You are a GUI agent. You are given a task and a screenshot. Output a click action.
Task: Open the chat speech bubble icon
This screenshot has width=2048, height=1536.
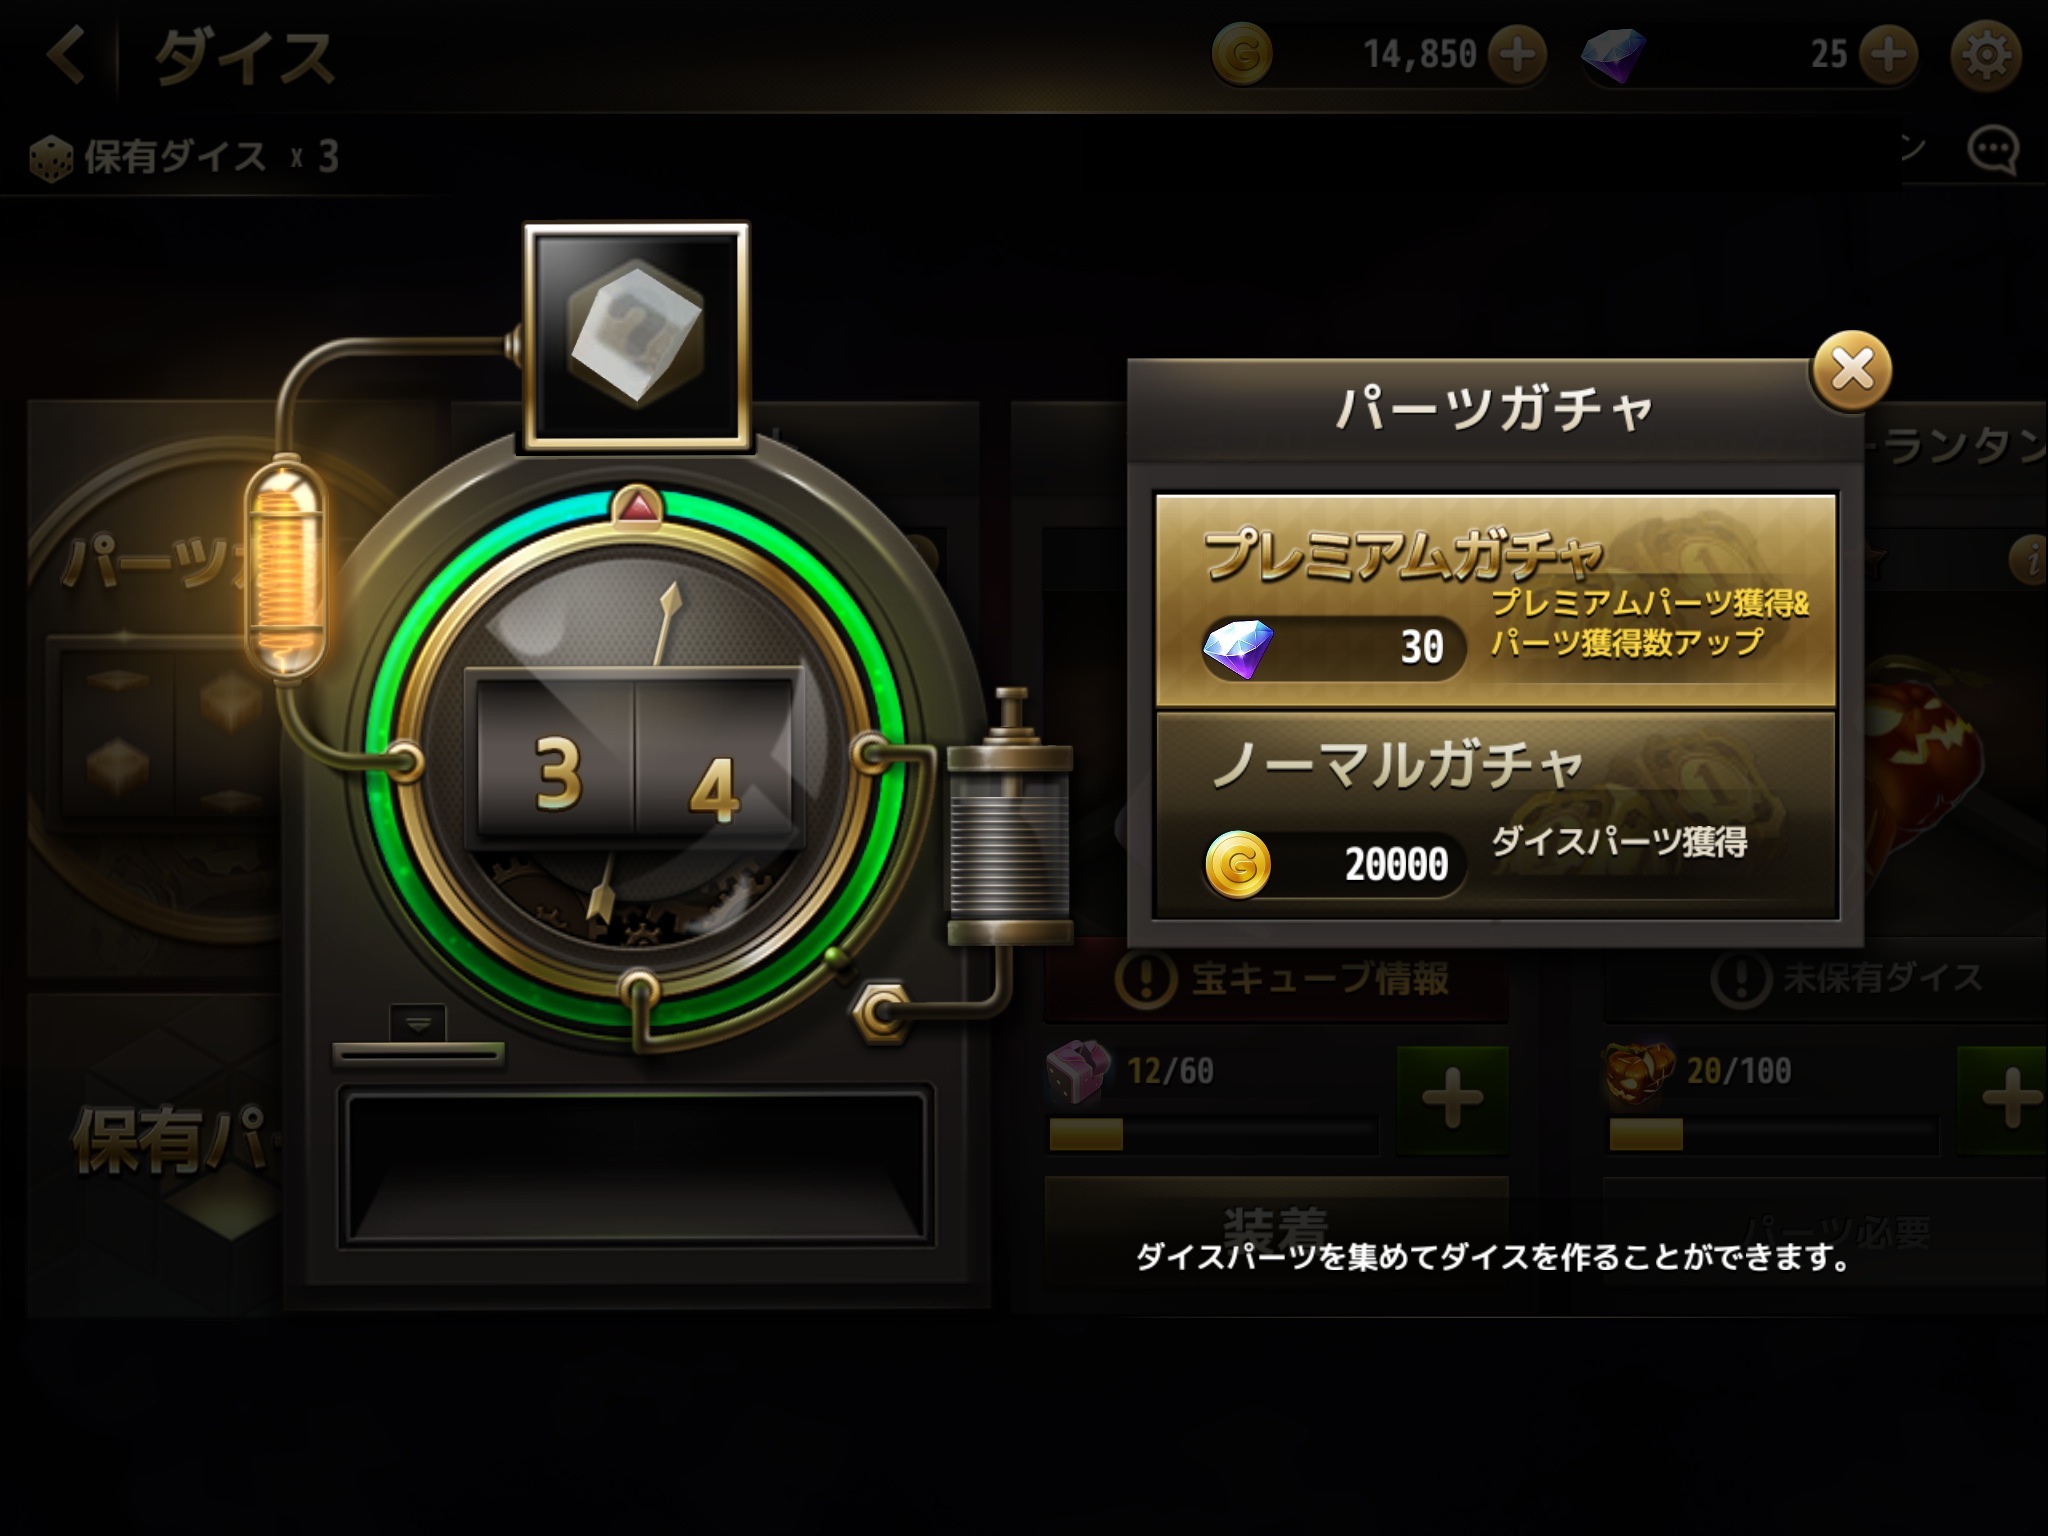coord(1993,152)
